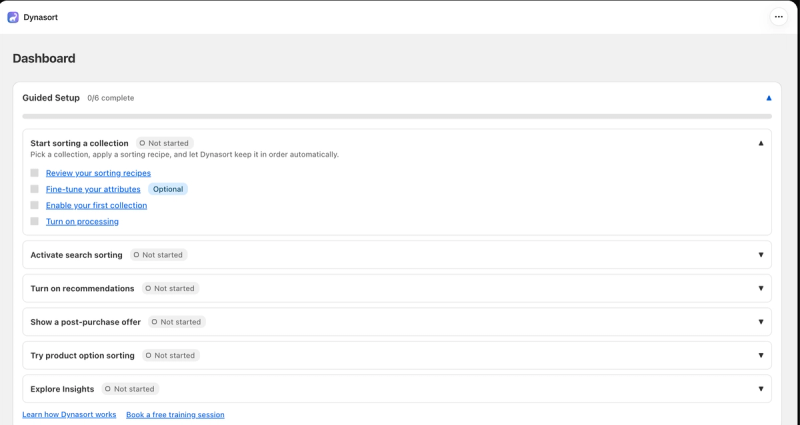Click the Activate search sorting title
This screenshot has width=800, height=425.
tap(77, 255)
